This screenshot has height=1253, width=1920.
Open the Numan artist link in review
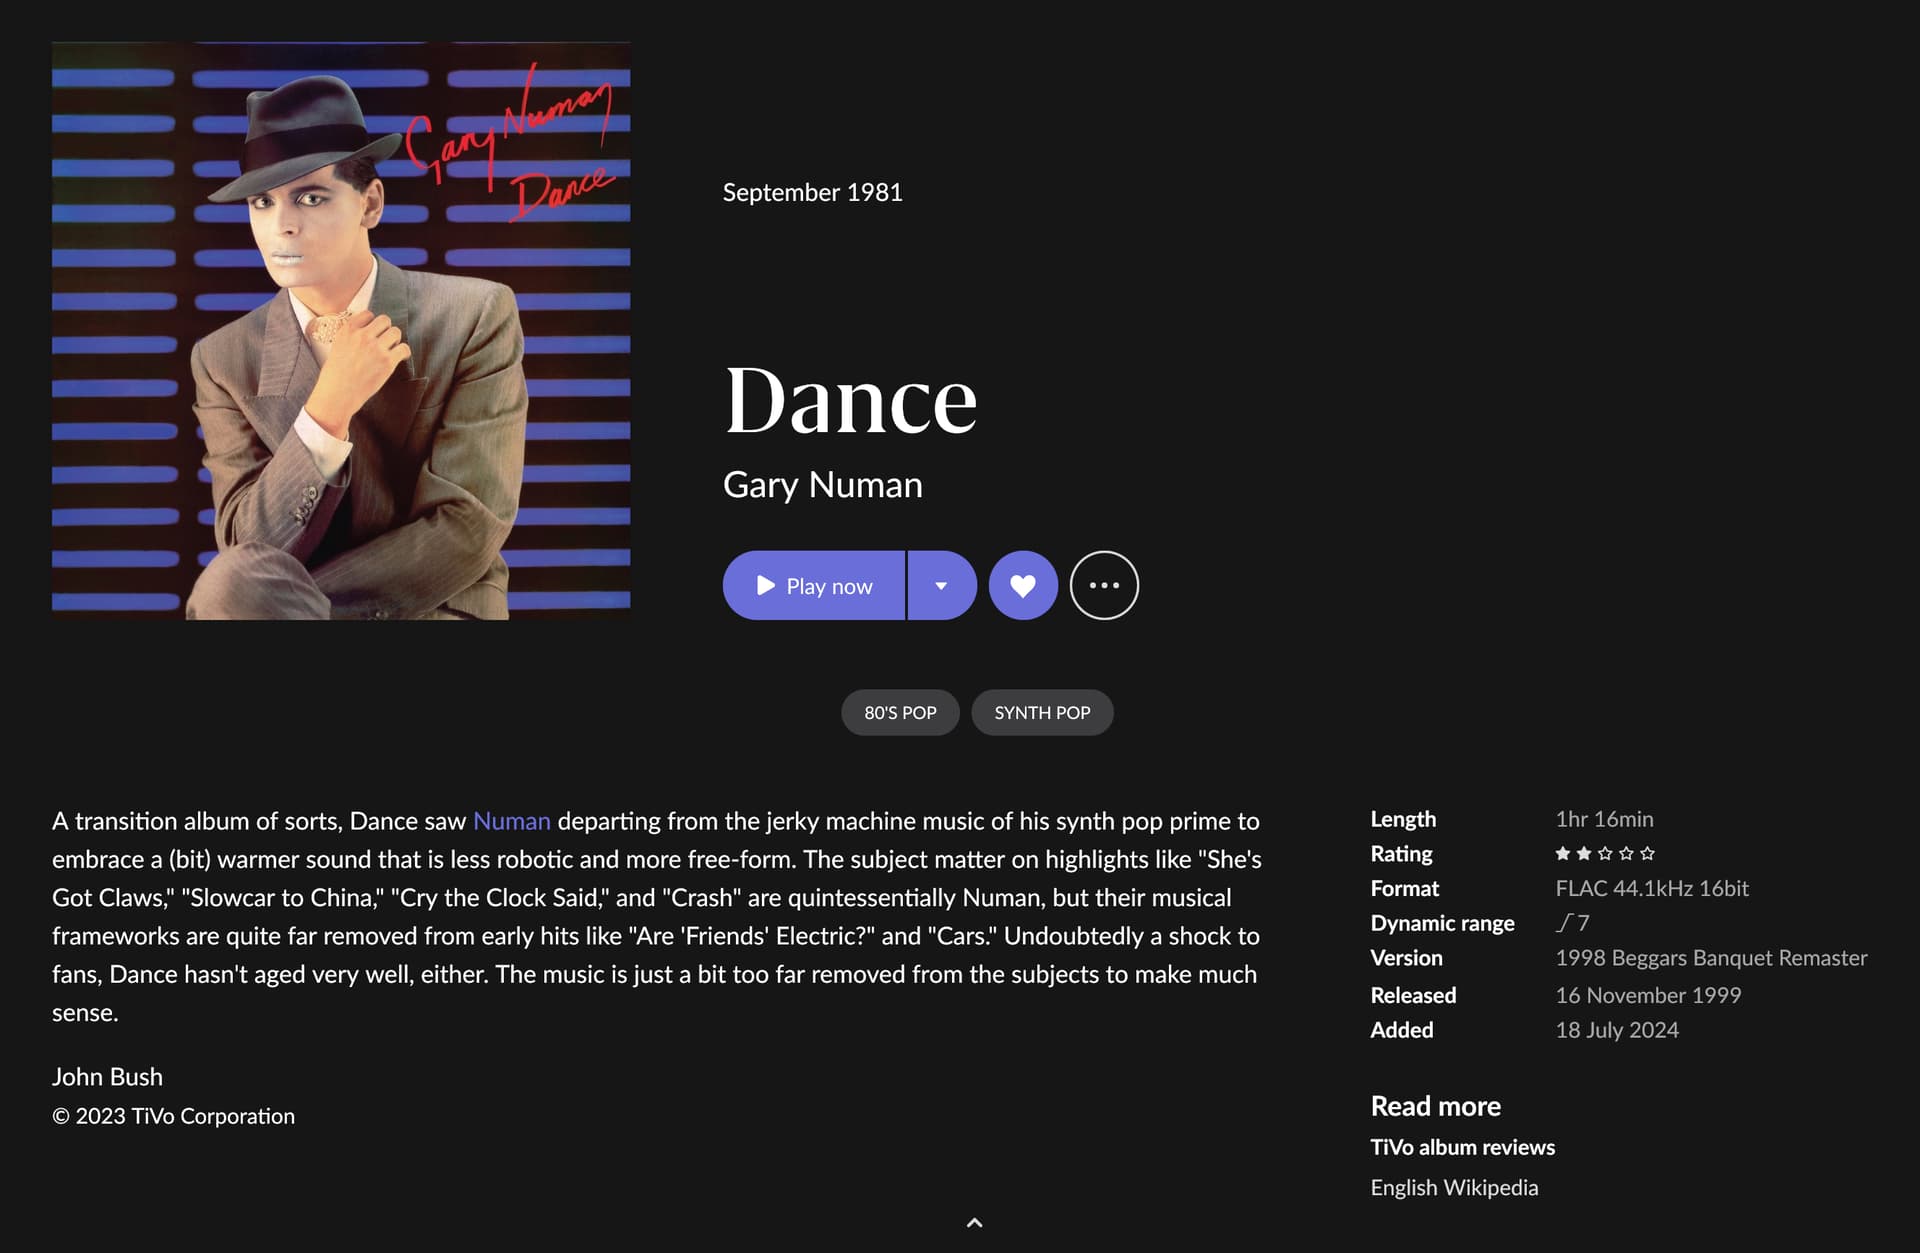pos(511,821)
